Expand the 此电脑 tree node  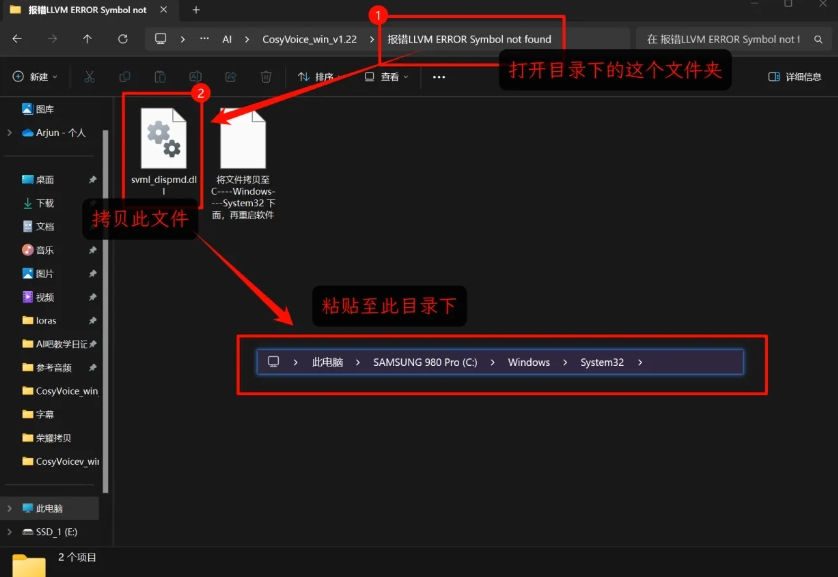(9, 509)
